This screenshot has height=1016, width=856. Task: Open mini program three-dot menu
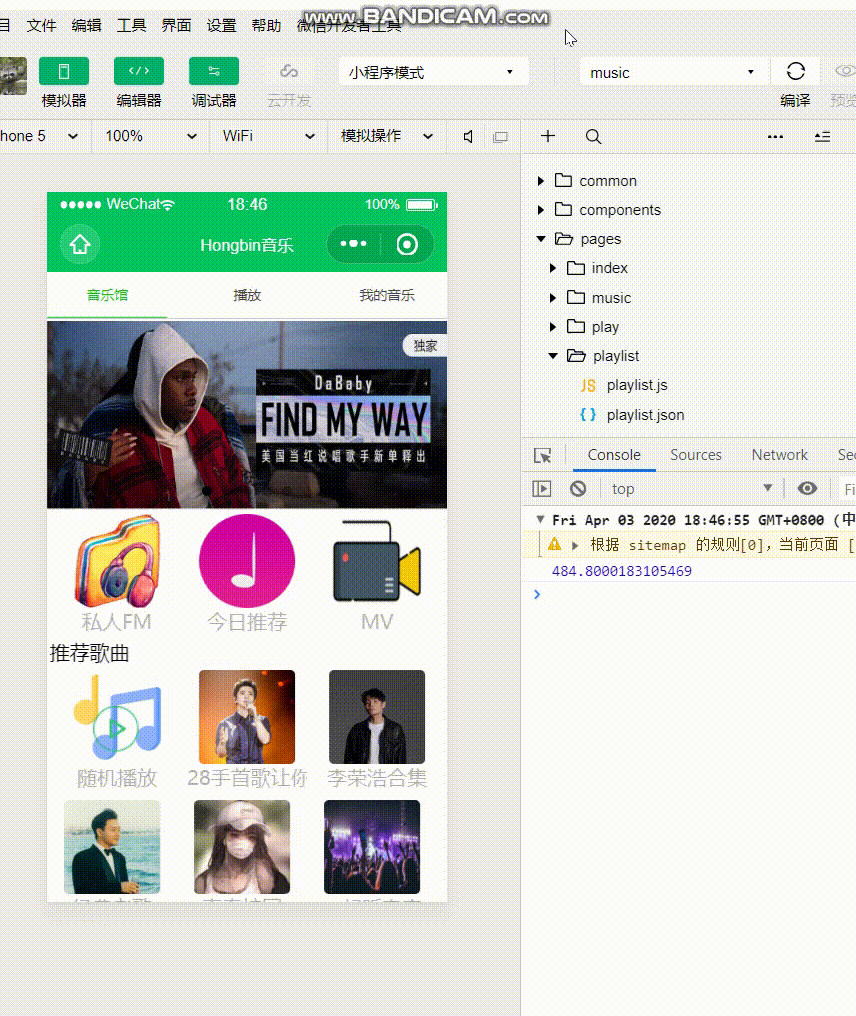point(353,244)
